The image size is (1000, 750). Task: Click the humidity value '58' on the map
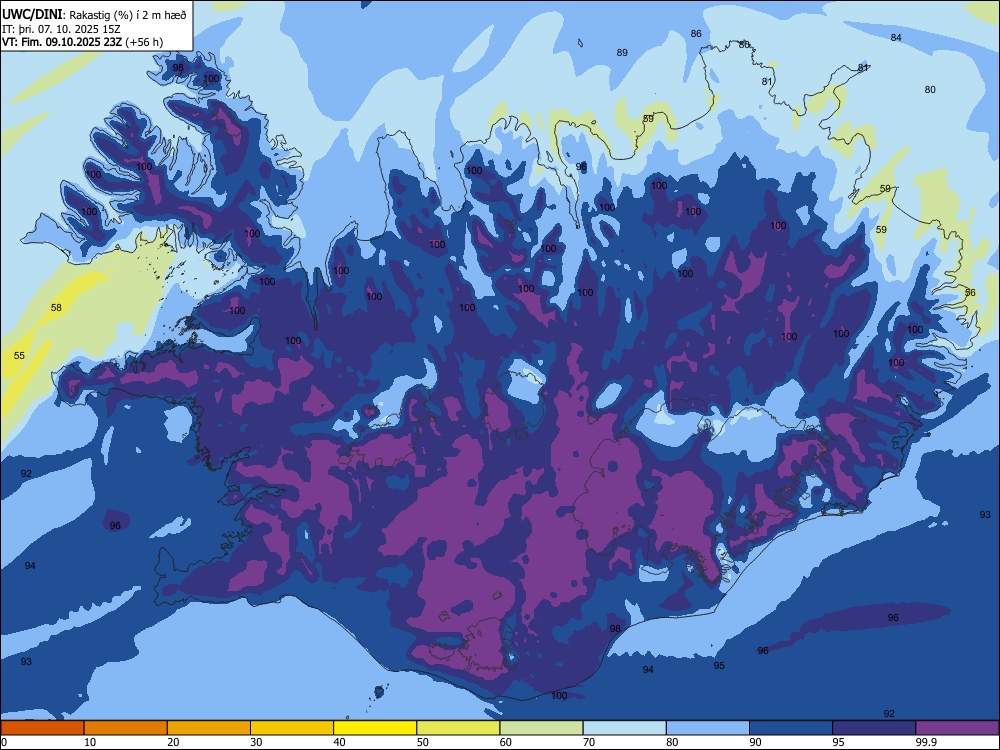click(56, 307)
